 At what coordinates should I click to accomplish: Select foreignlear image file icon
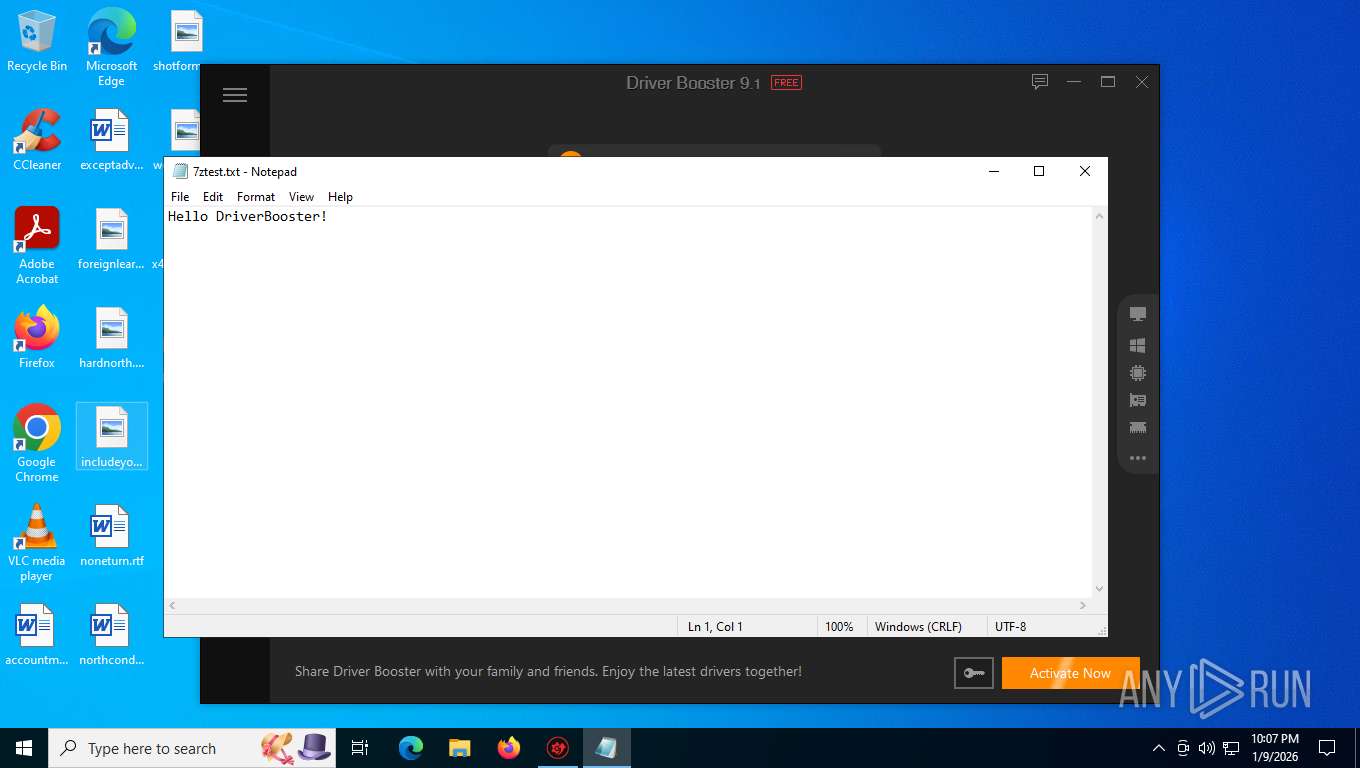click(111, 240)
